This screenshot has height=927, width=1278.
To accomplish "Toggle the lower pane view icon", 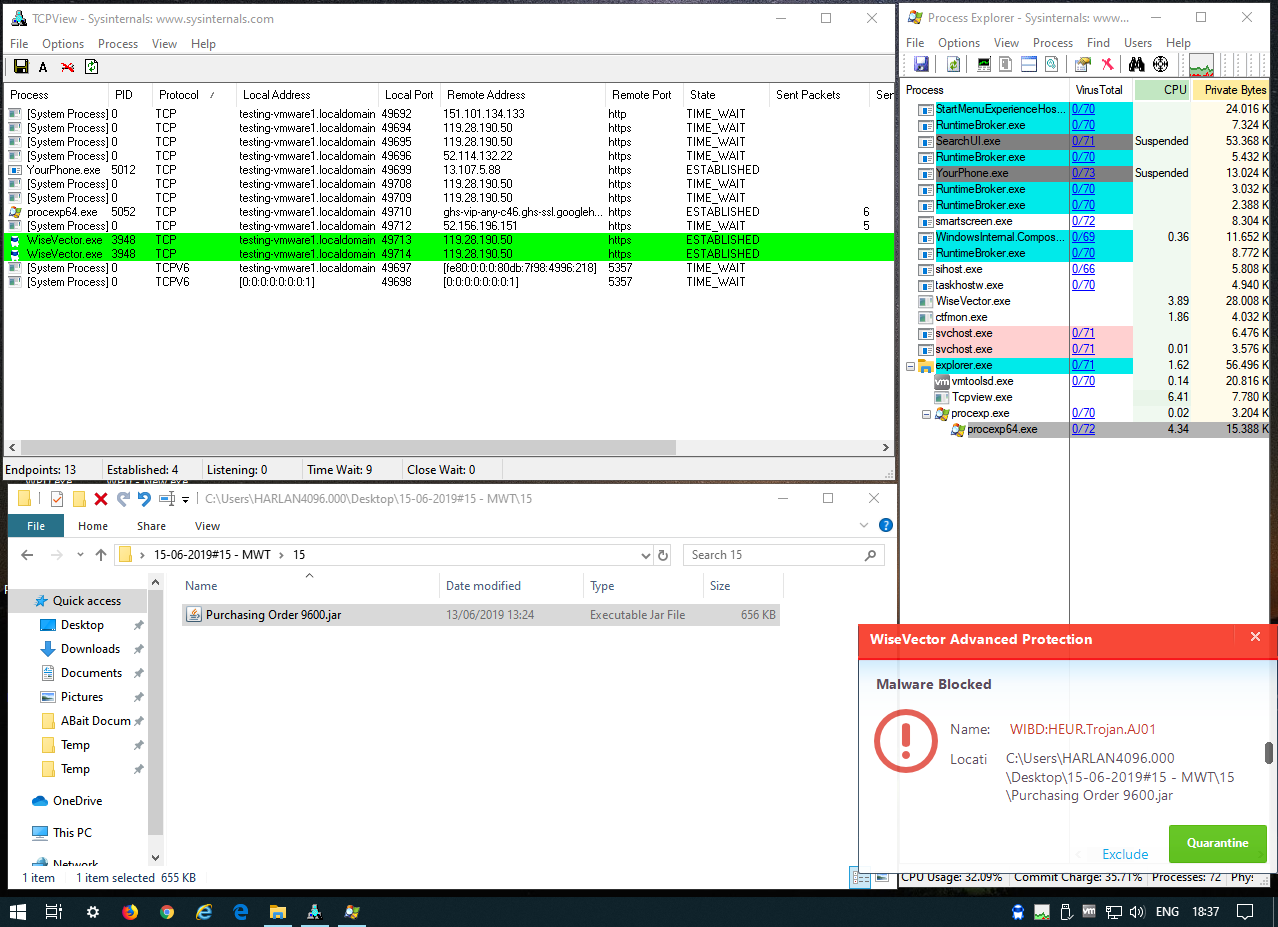I will click(1028, 65).
